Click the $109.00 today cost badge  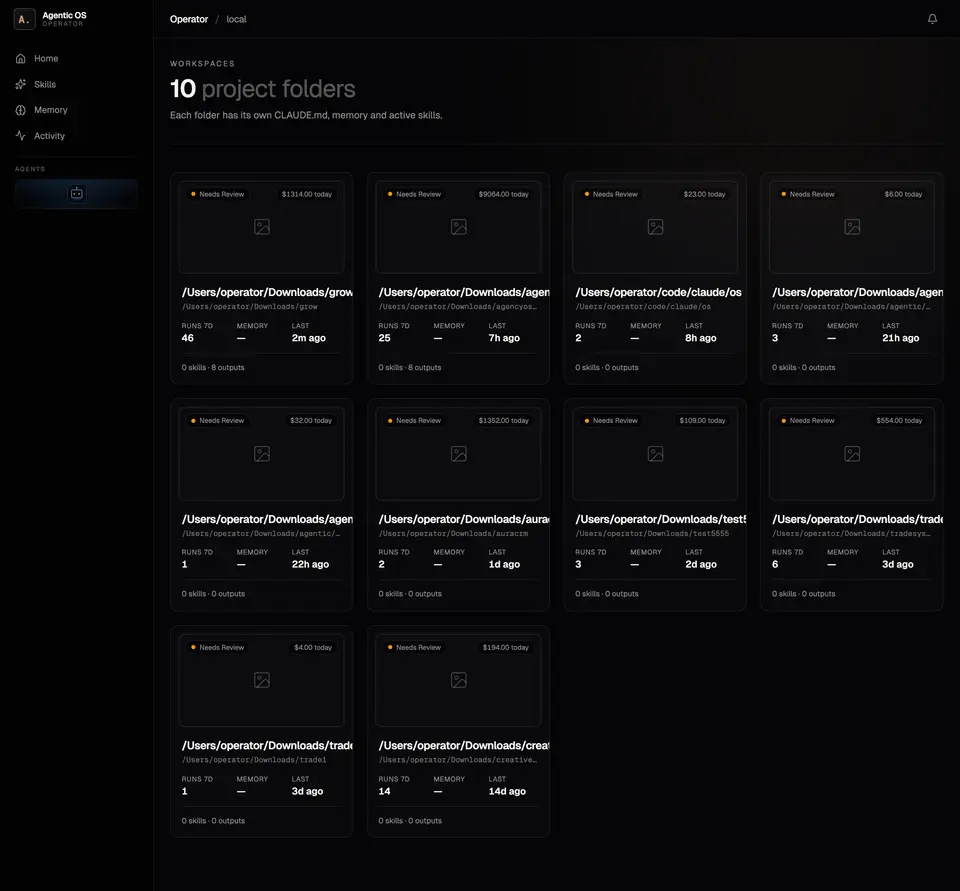point(702,421)
